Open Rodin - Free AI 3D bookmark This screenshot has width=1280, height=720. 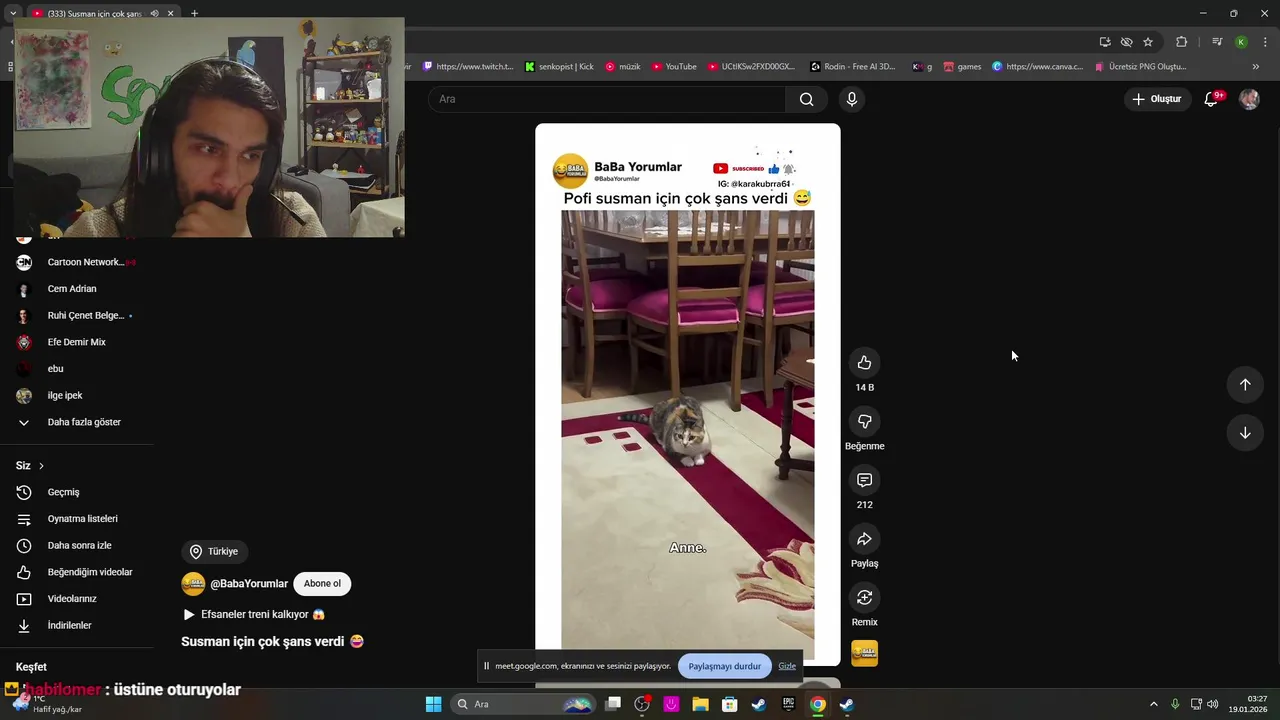852,67
